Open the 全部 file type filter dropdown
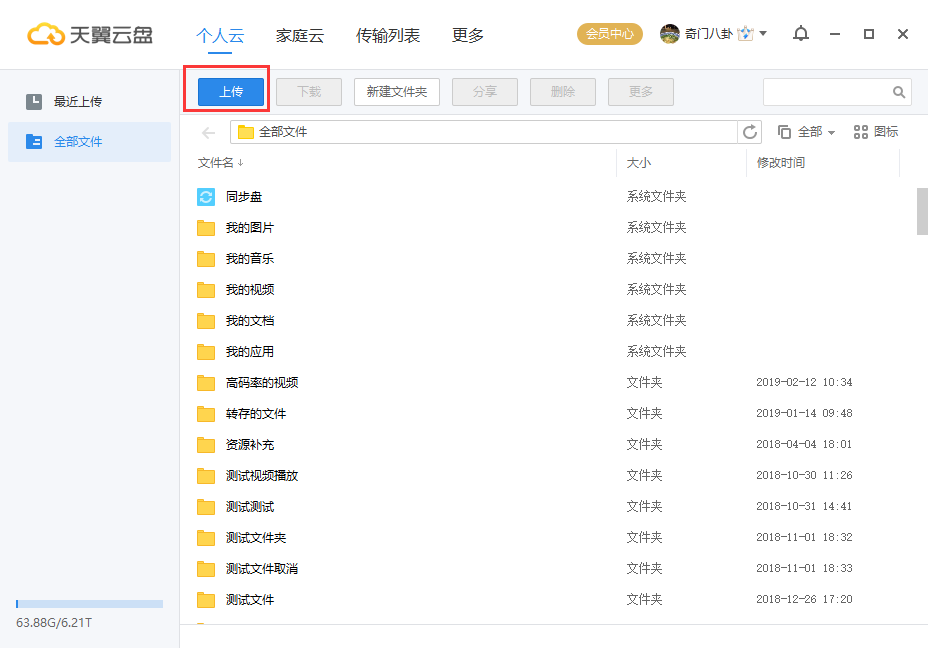This screenshot has width=928, height=648. pos(807,131)
